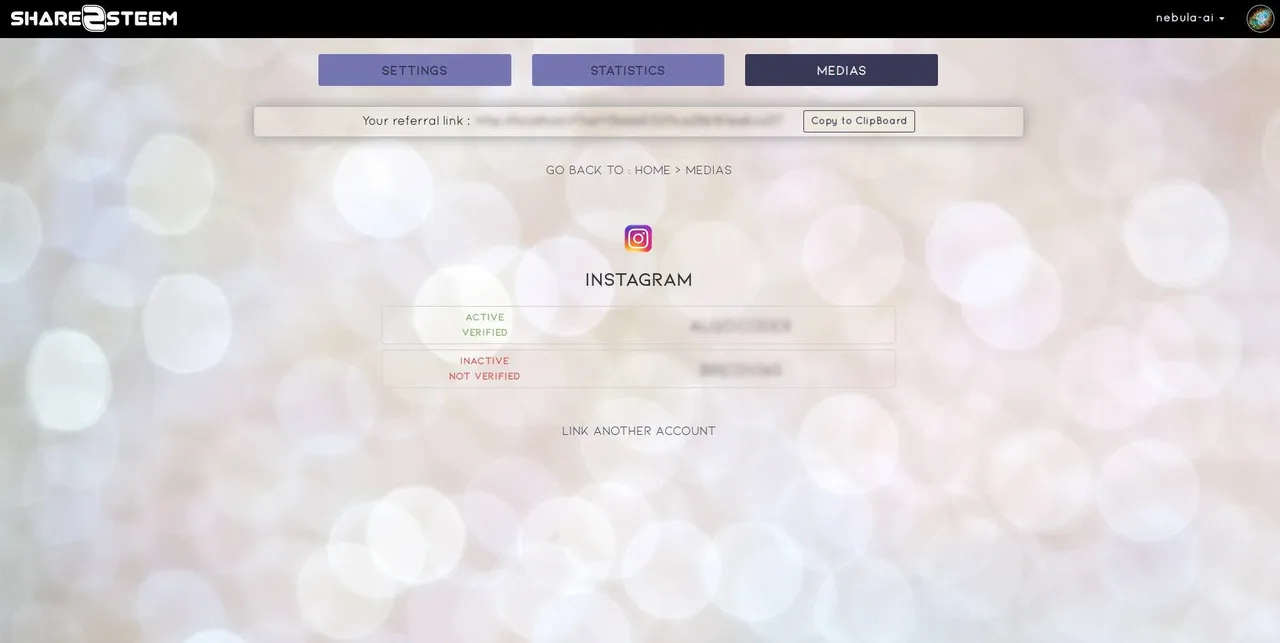Switch to the Settings tab

415,70
